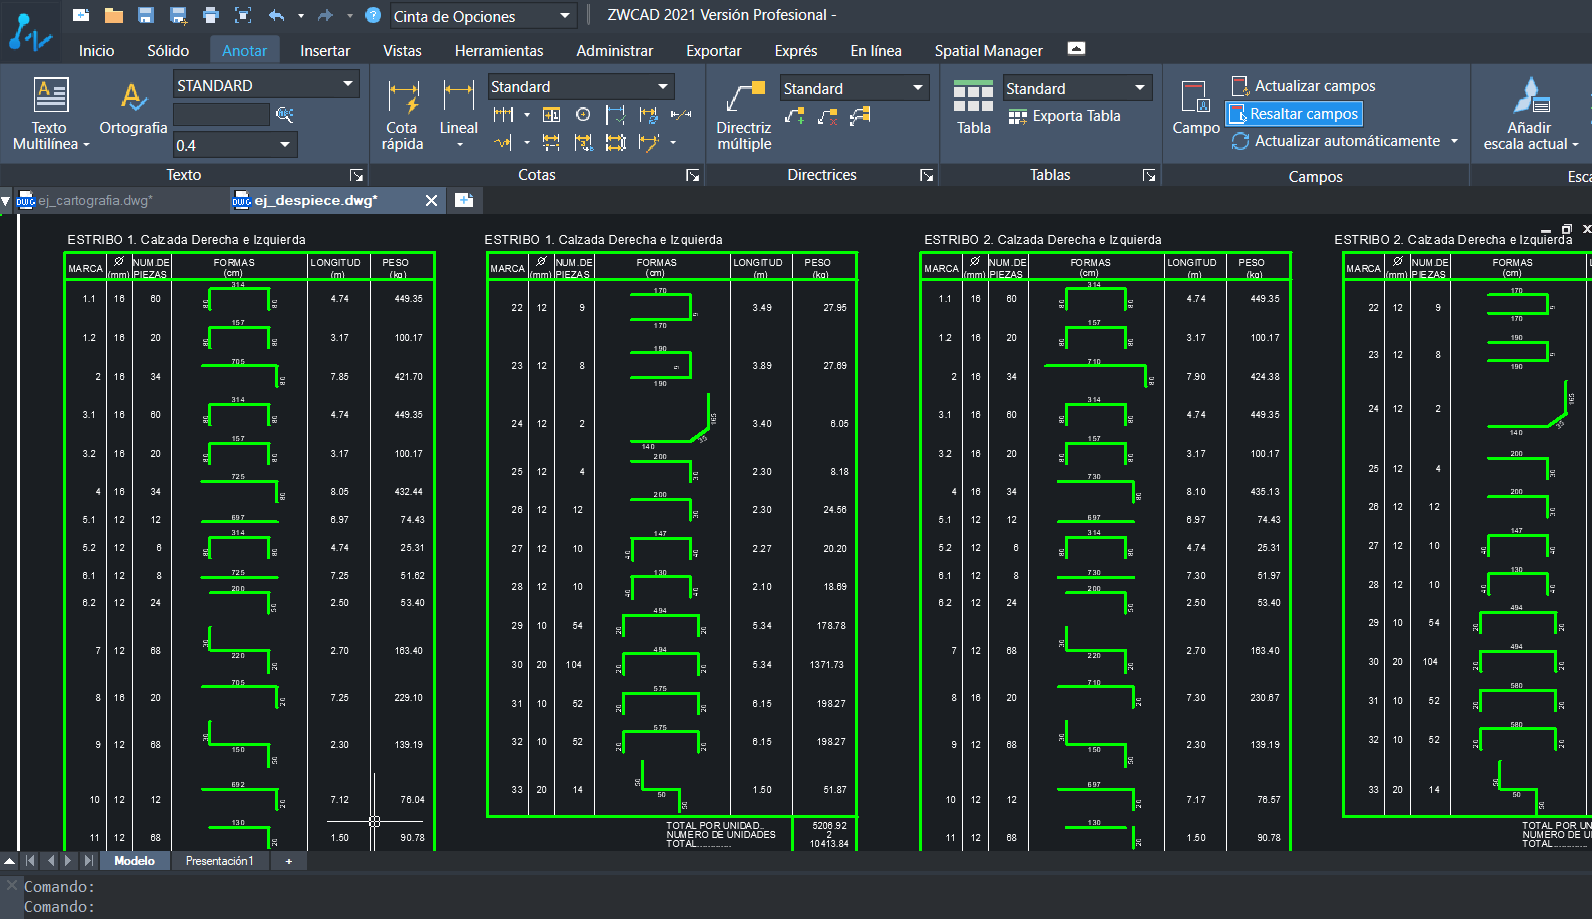
Task: Toggle the ribbon minimize button
Action: tap(1076, 49)
